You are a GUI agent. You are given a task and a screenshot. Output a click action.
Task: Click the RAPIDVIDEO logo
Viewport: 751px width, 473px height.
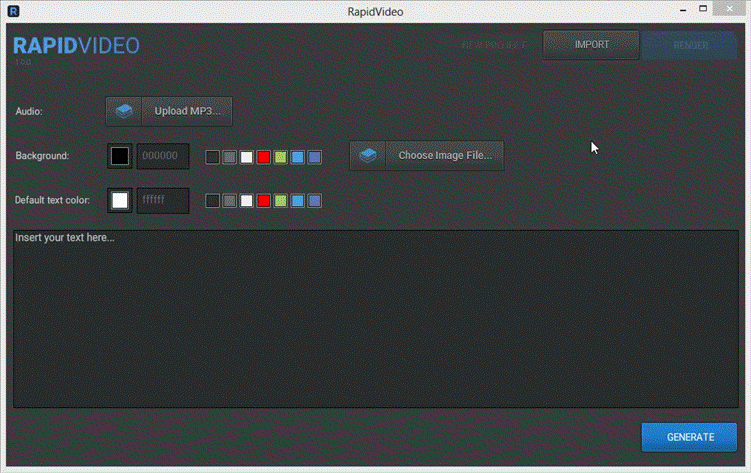pos(76,46)
